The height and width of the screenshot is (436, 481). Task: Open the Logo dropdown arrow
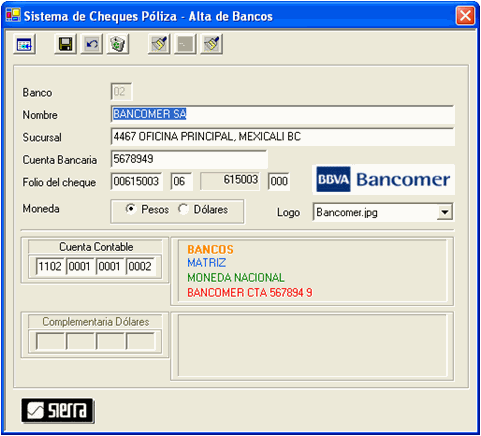(x=445, y=212)
